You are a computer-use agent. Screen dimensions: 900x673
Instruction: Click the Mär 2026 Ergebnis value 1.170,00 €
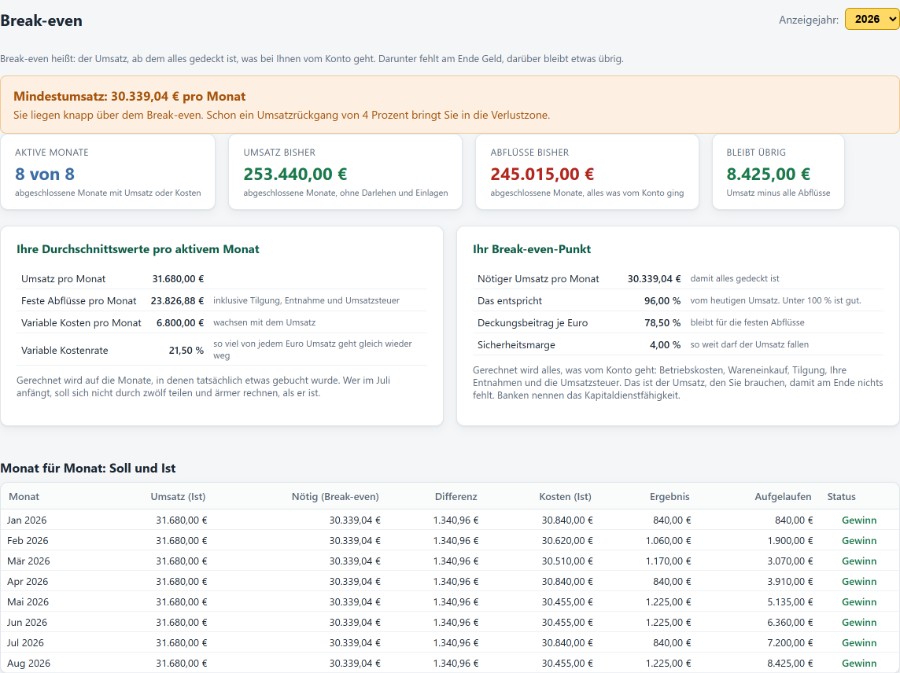point(668,561)
